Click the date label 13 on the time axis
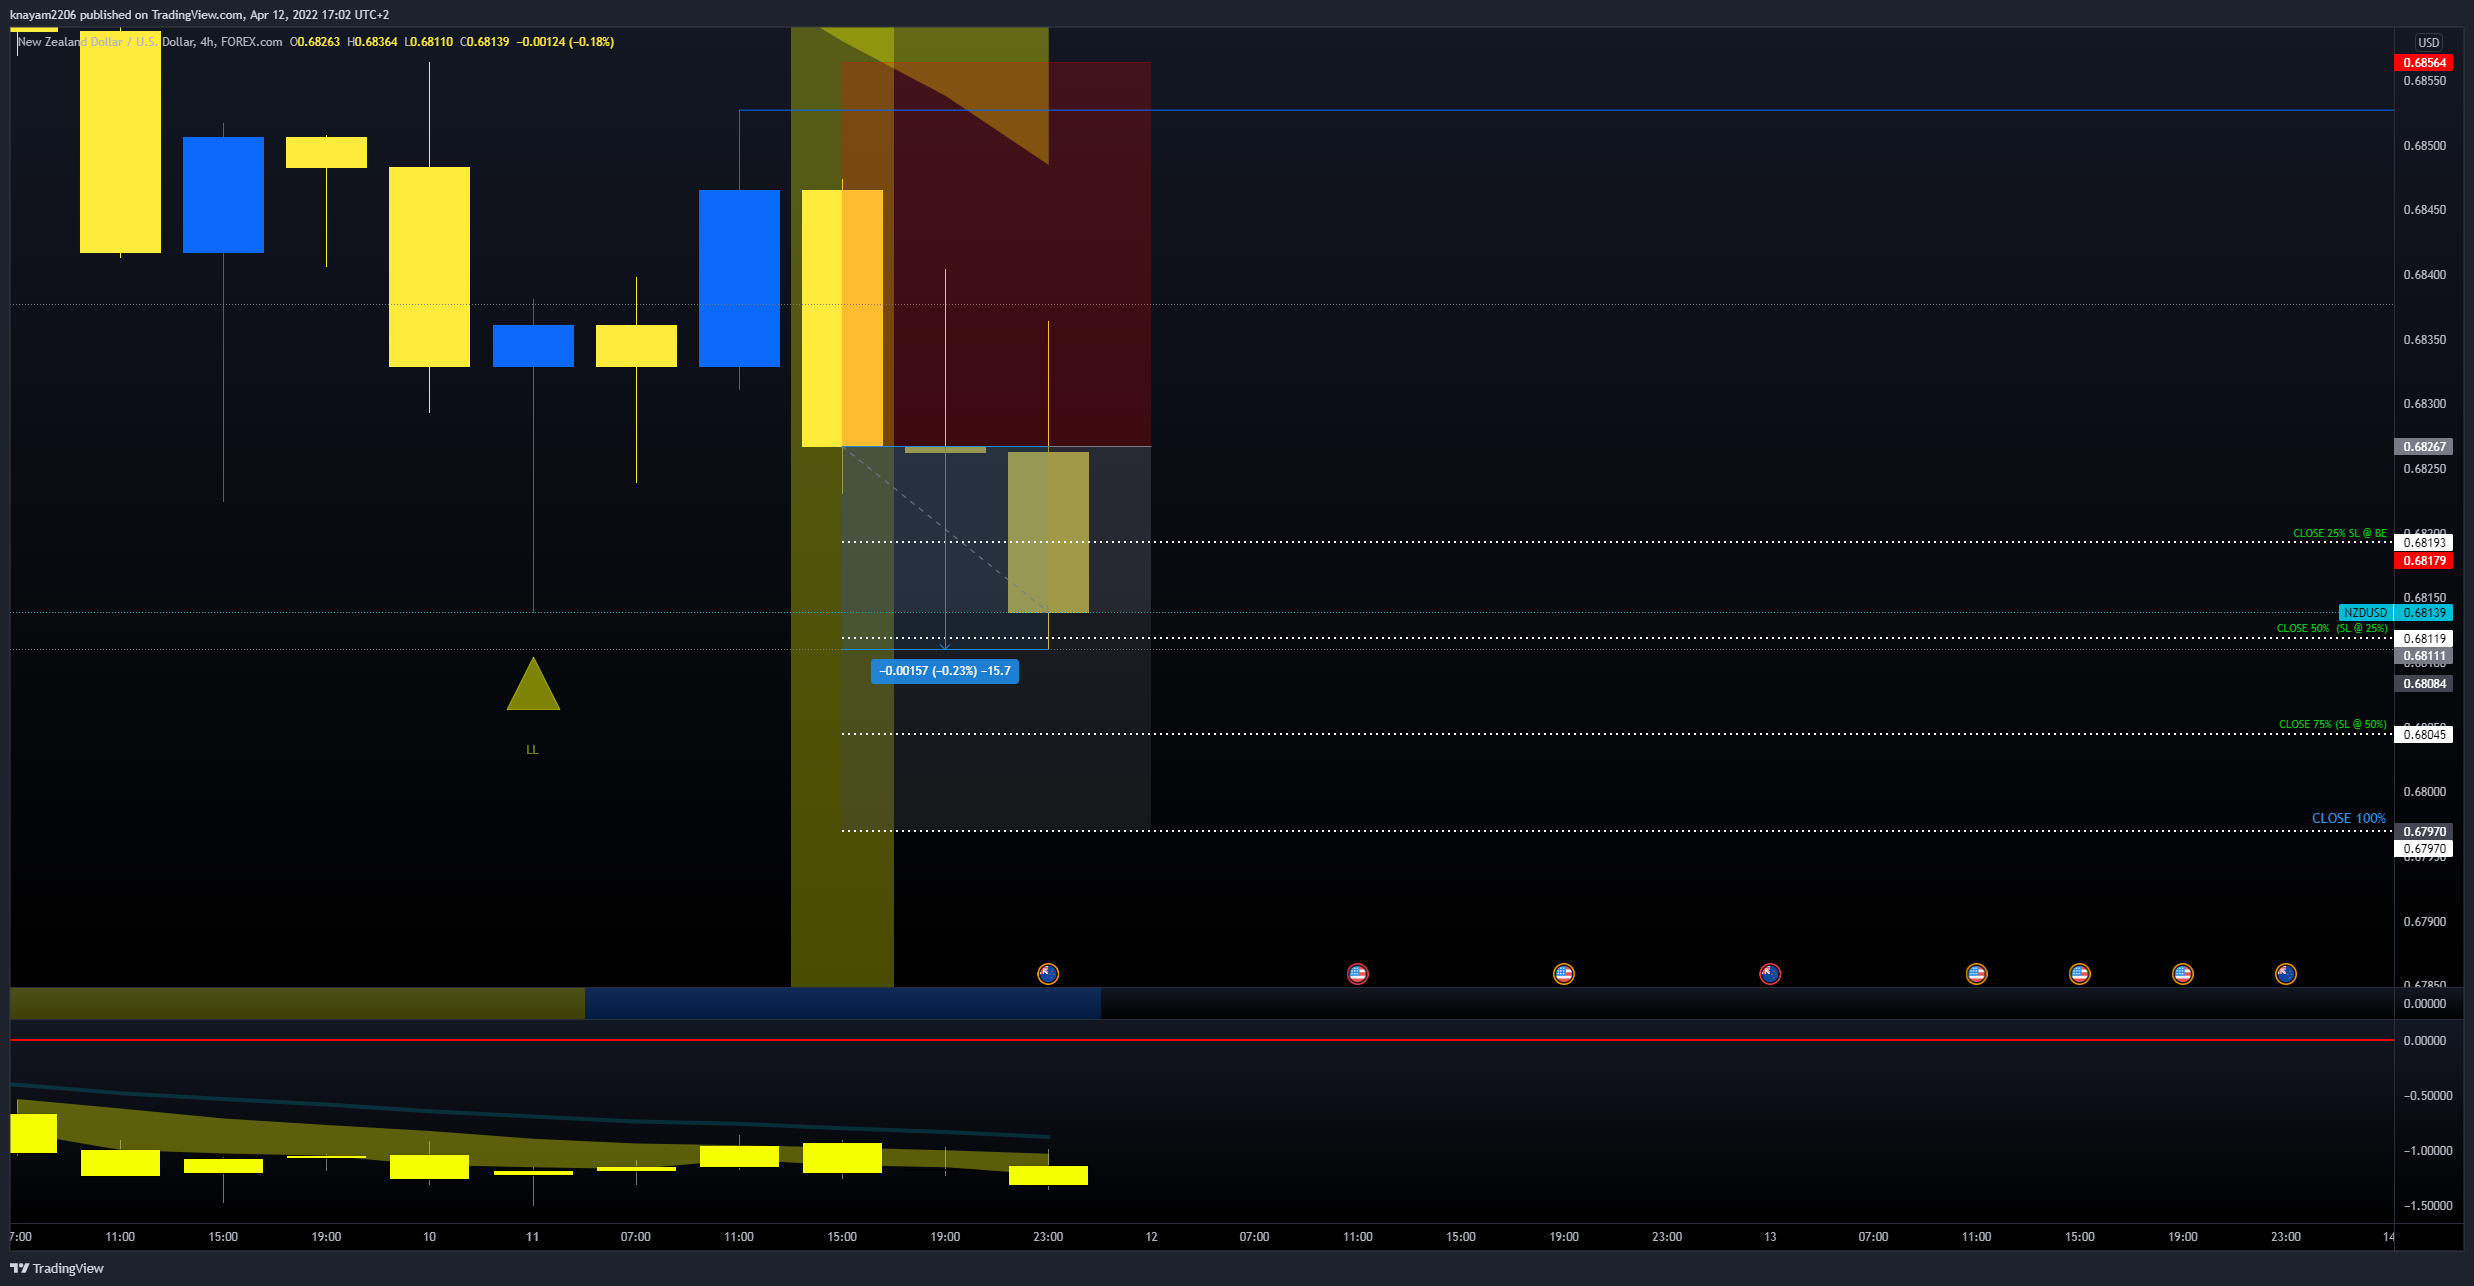Screen dimensions: 2474x1286 click(x=1770, y=1236)
